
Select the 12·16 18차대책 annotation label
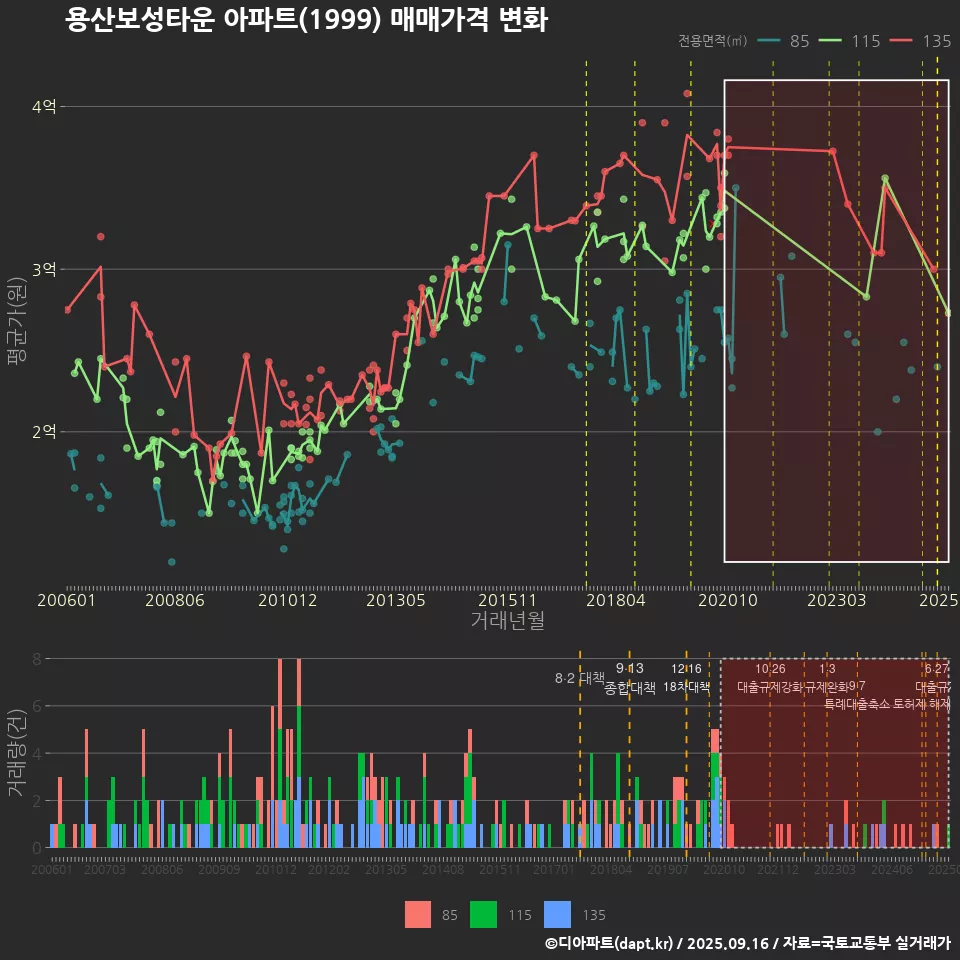686,678
